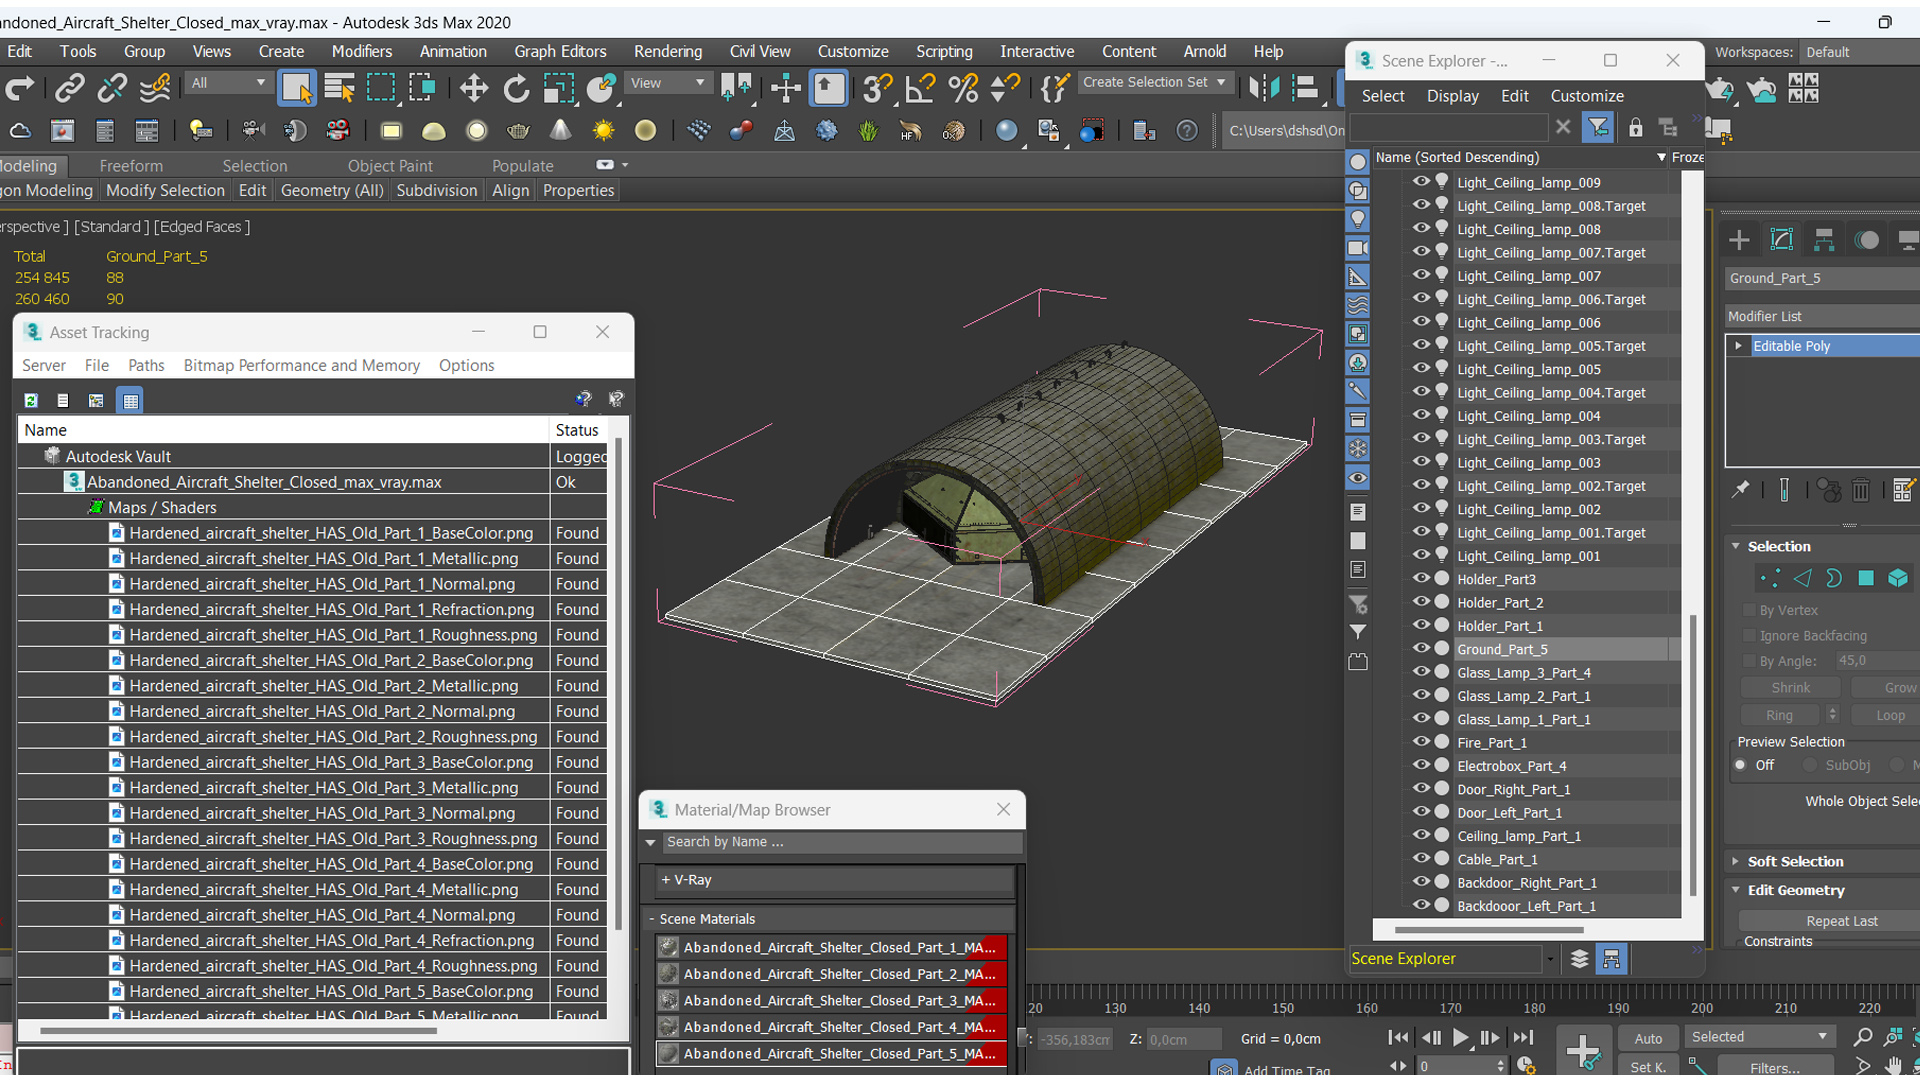Open the Selected key filter dropdown
Screen dimensions: 1920x1080
1759,1037
